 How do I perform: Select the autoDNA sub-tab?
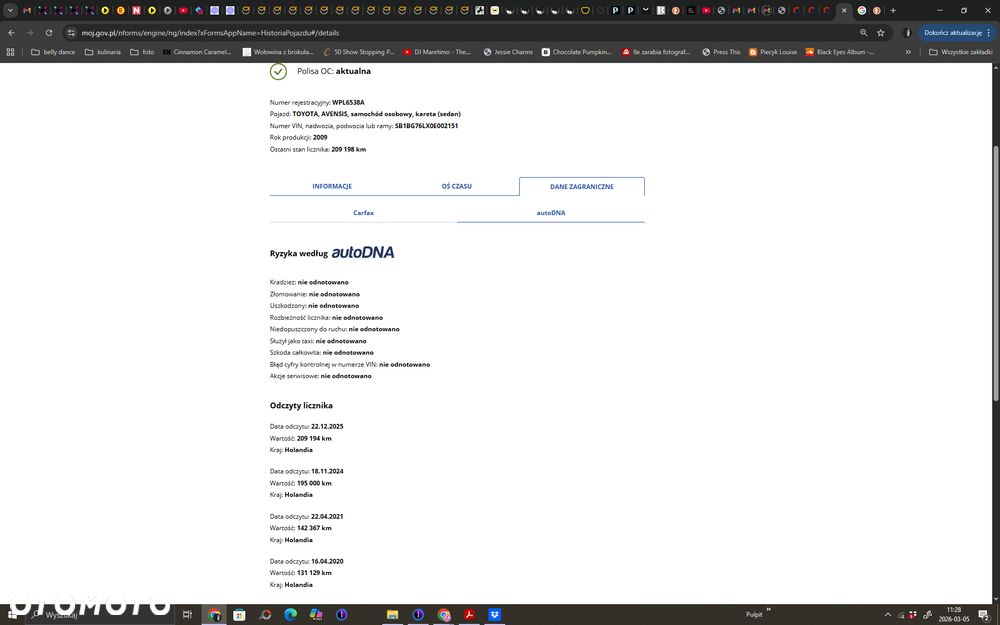(550, 212)
